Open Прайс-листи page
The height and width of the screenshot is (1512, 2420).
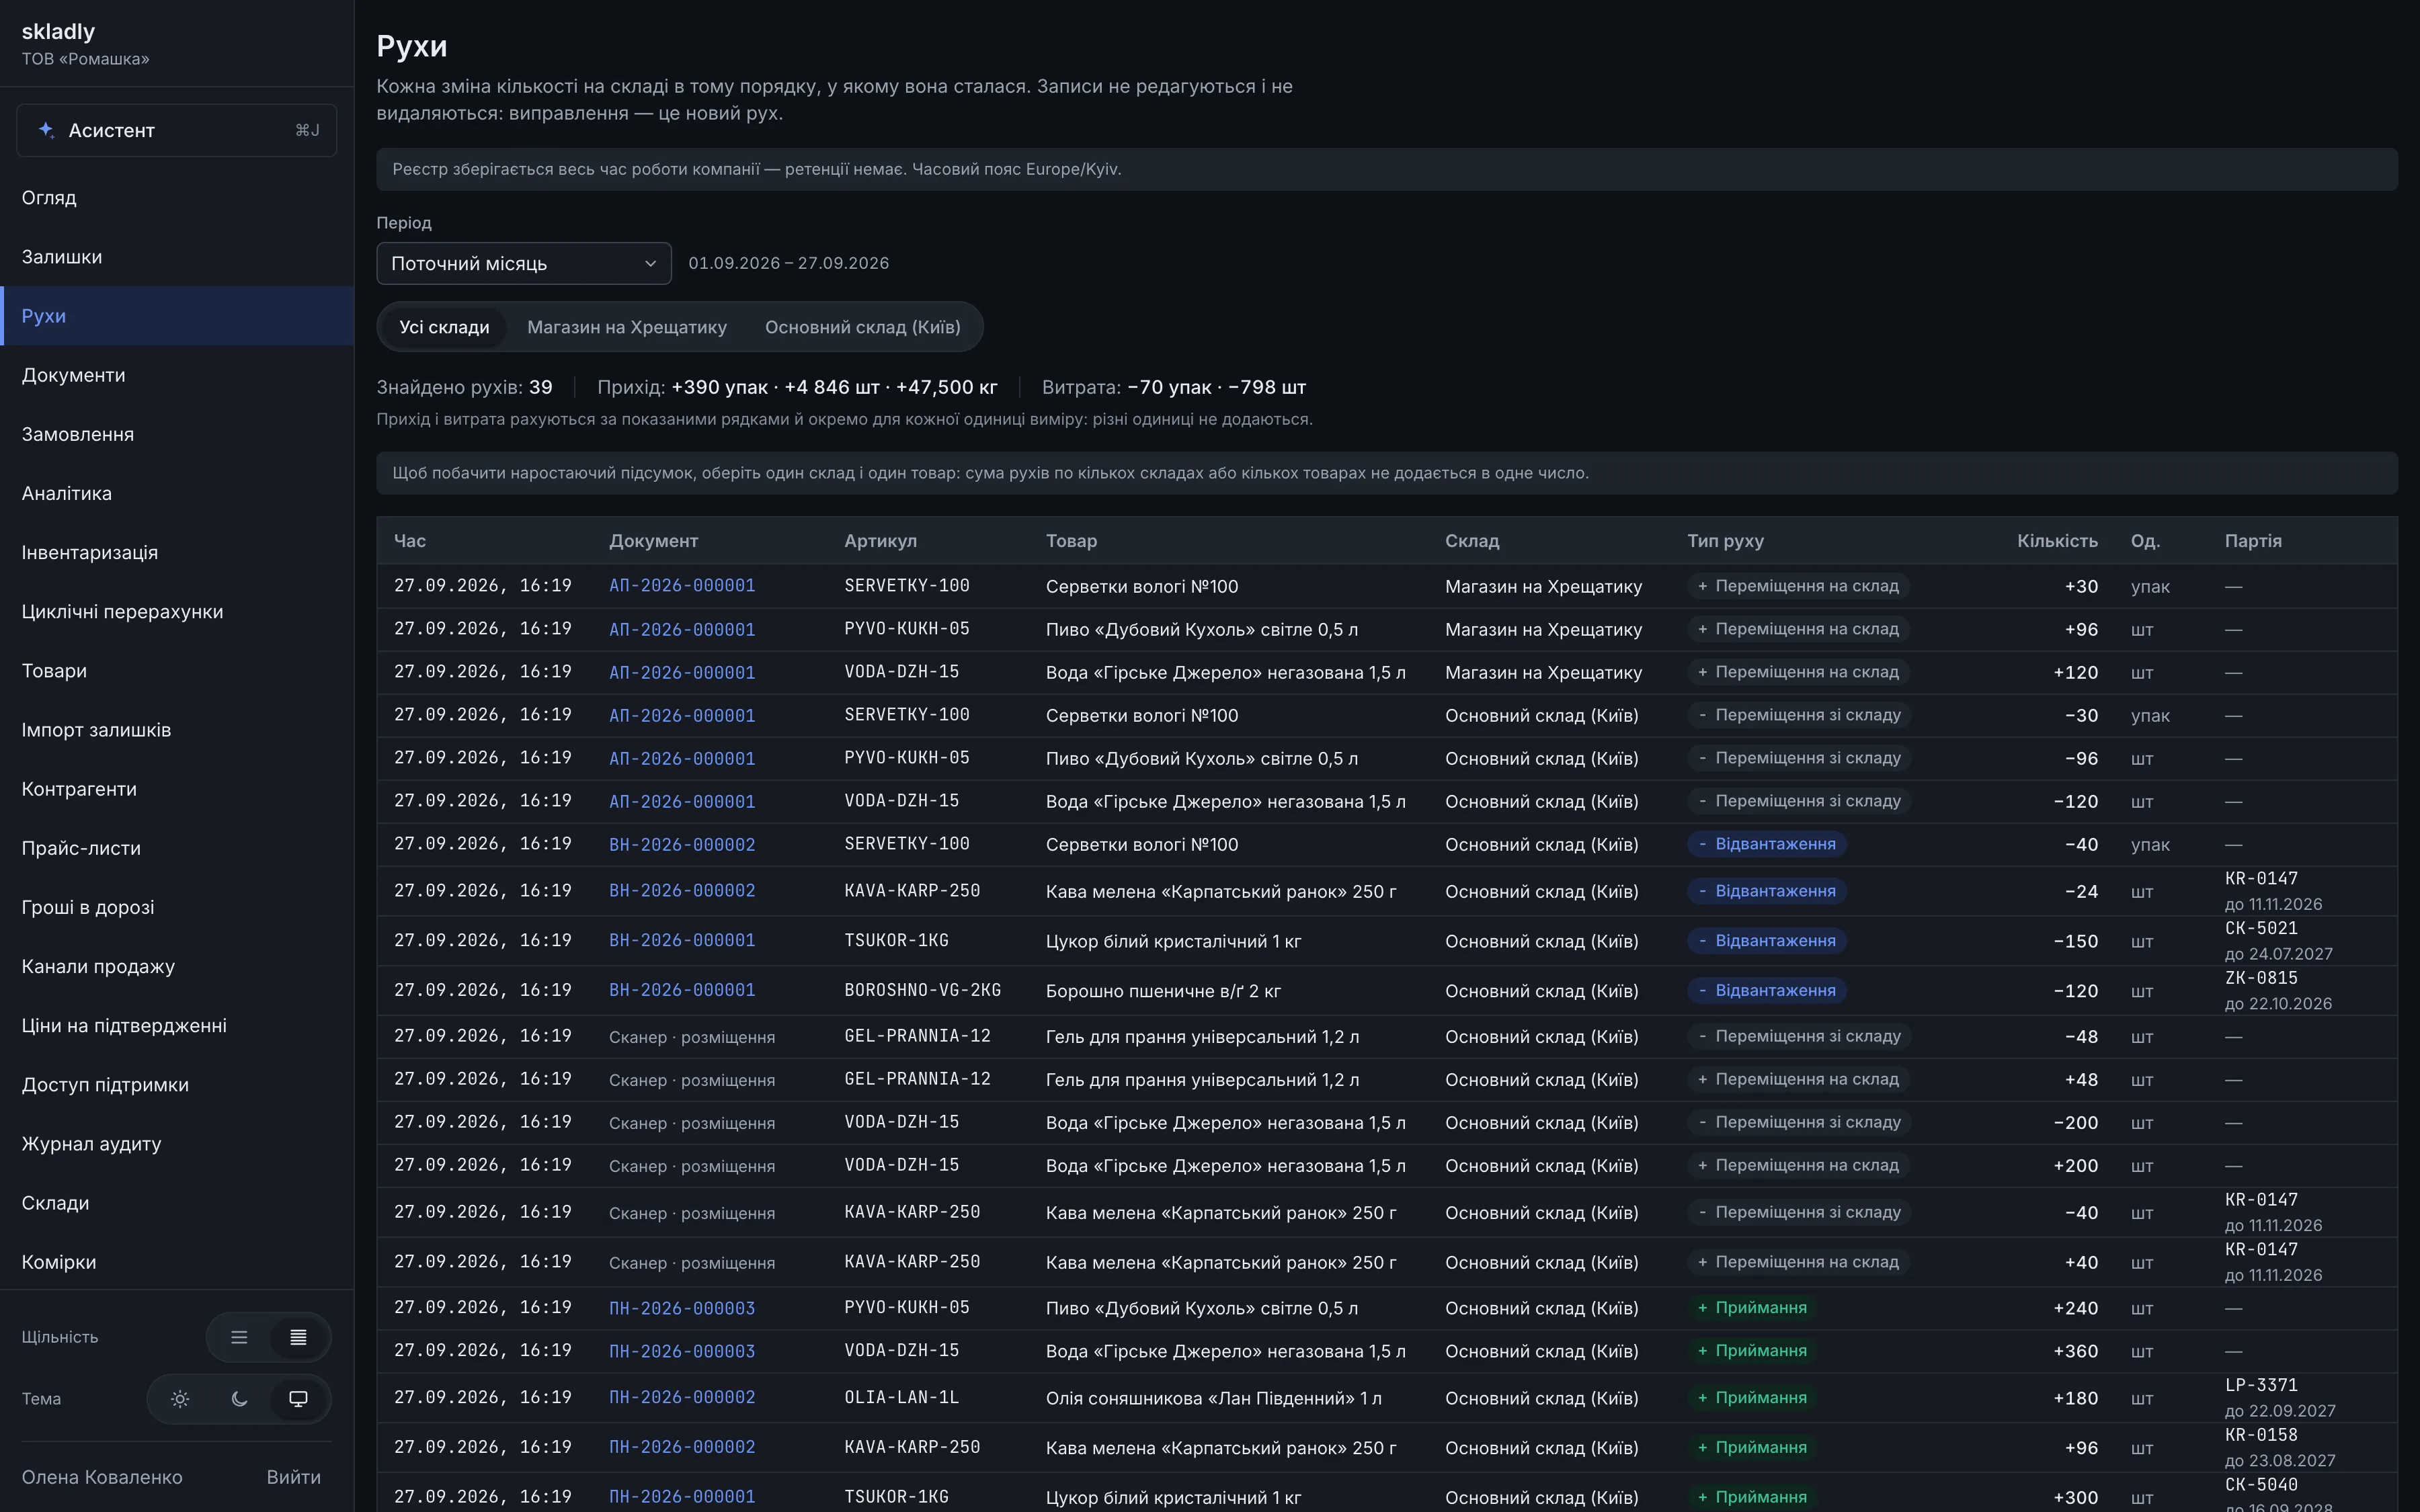pos(177,848)
